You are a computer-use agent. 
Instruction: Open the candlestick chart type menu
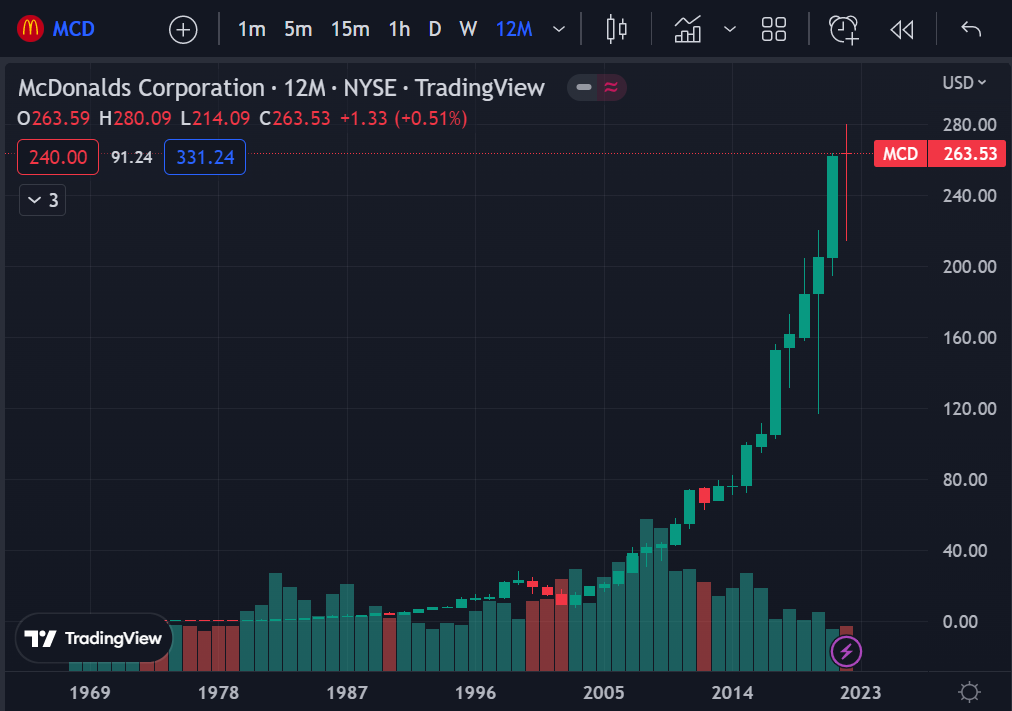coord(617,29)
